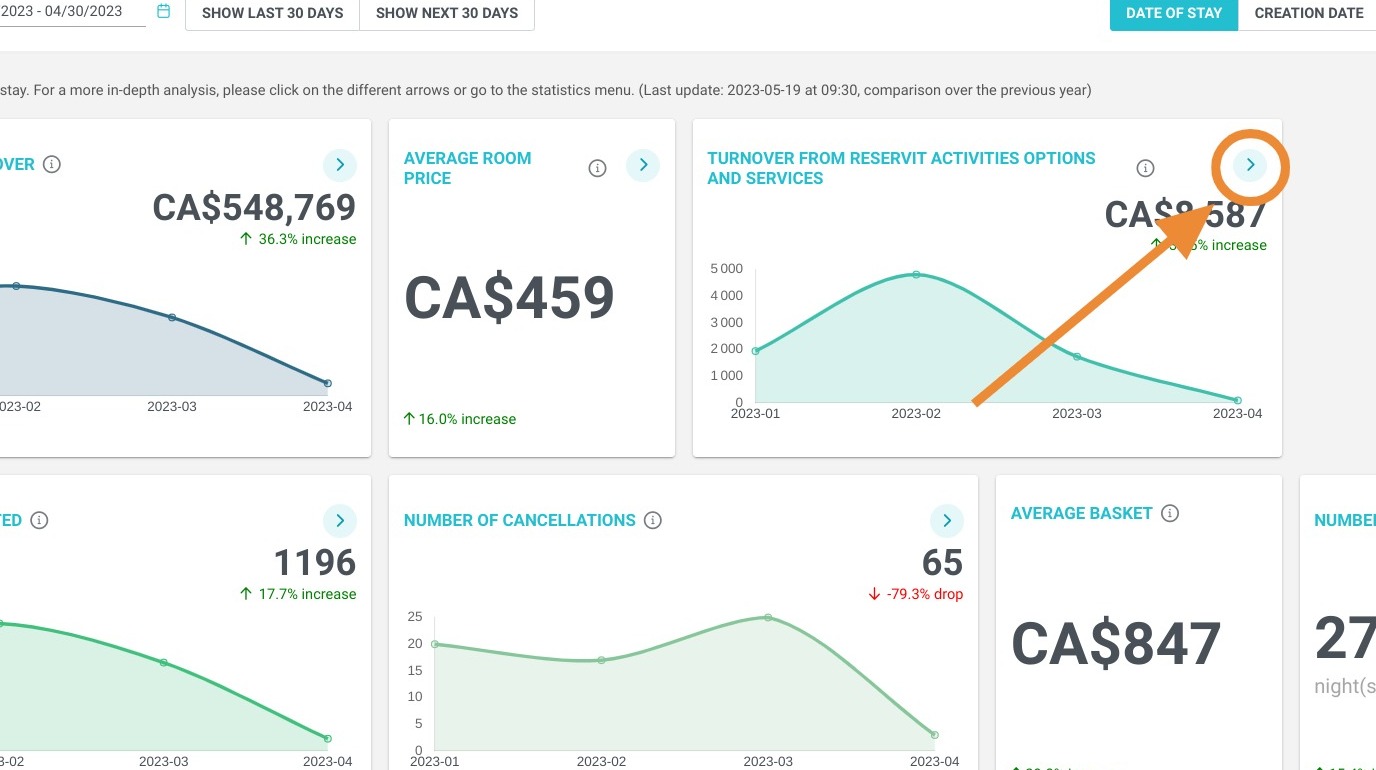Click 2023-04 point on cancellations chart

(934, 735)
